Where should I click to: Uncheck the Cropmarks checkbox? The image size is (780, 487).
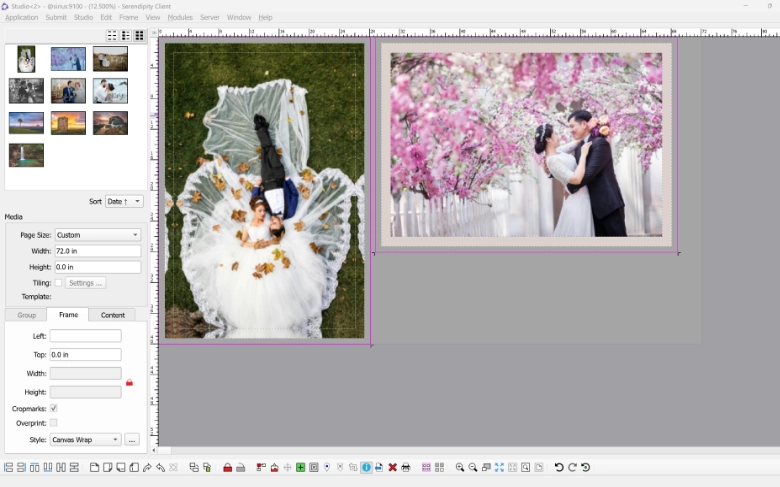click(x=54, y=408)
